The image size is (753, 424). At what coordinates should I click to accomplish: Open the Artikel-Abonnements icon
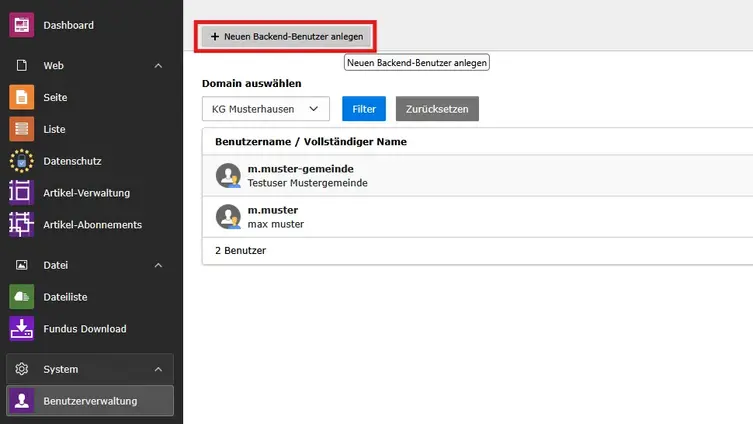(x=21, y=225)
